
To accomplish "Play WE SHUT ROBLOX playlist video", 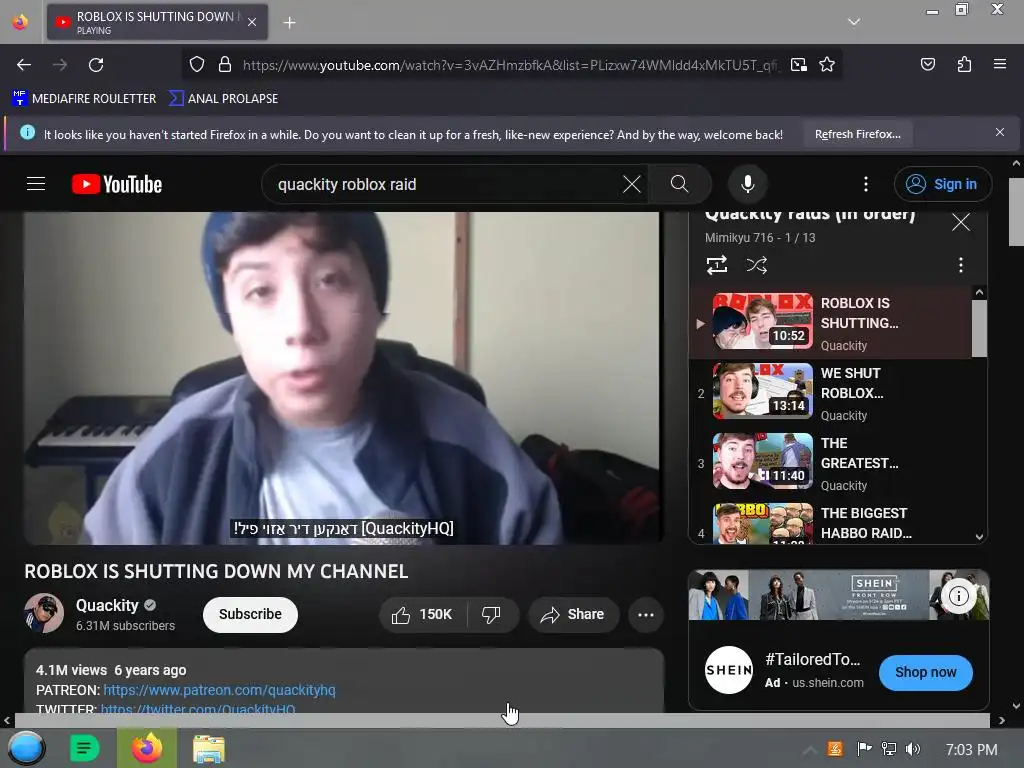I will click(830, 392).
